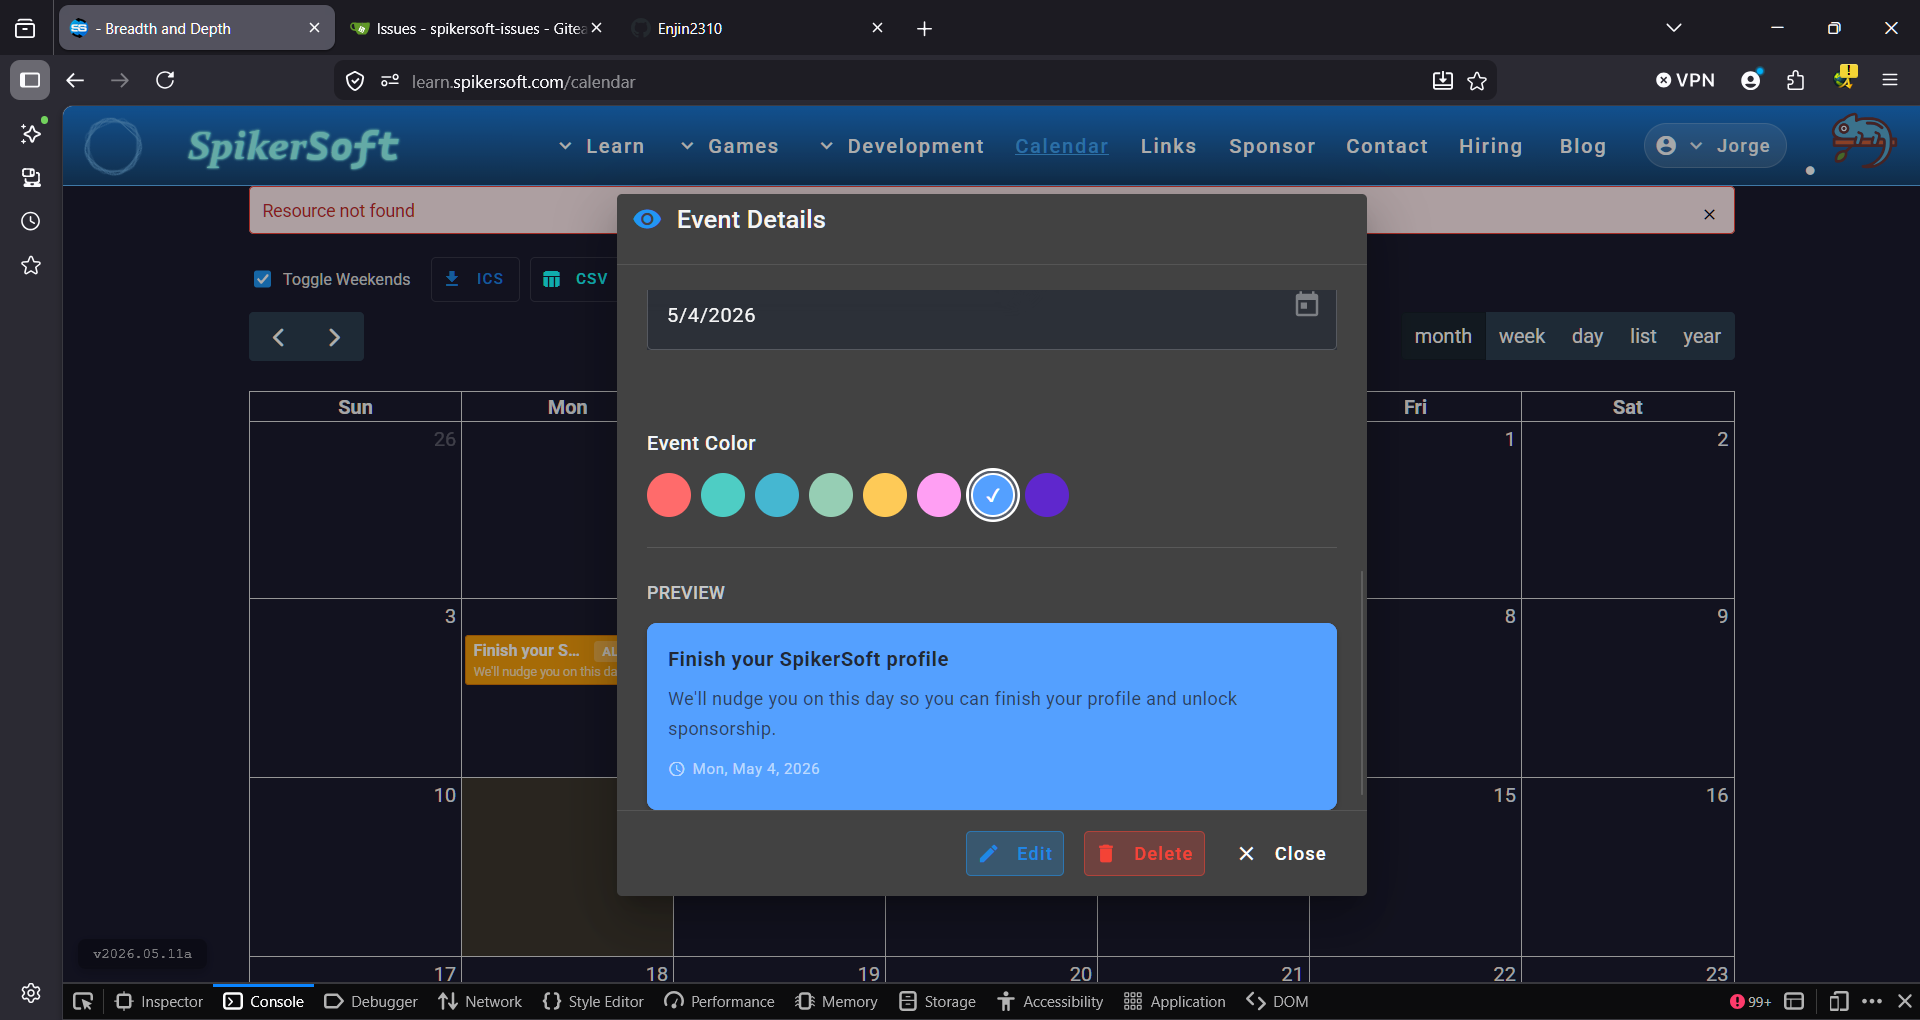The width and height of the screenshot is (1920, 1020).
Task: Switch calendar to week view
Action: pyautogui.click(x=1522, y=337)
